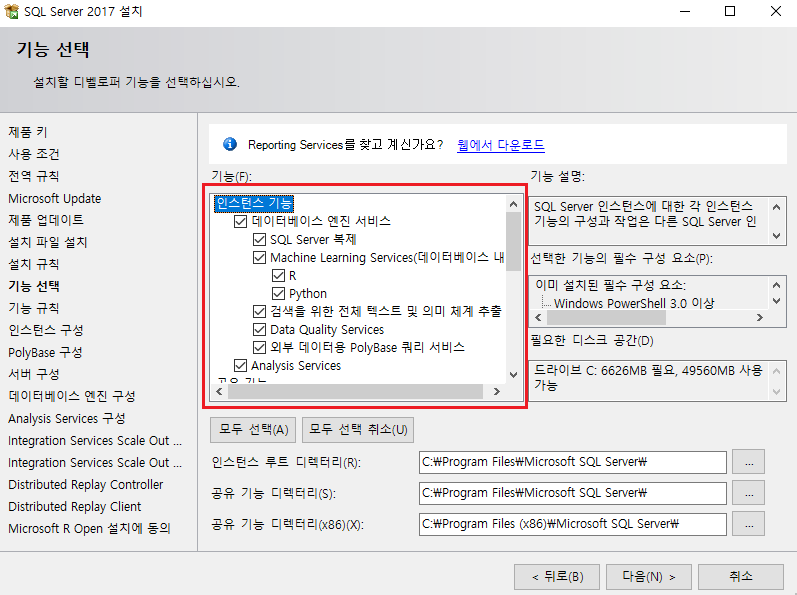Select PolyBase 구성 step in sidebar
Image resolution: width=797 pixels, height=595 pixels.
click(45, 352)
